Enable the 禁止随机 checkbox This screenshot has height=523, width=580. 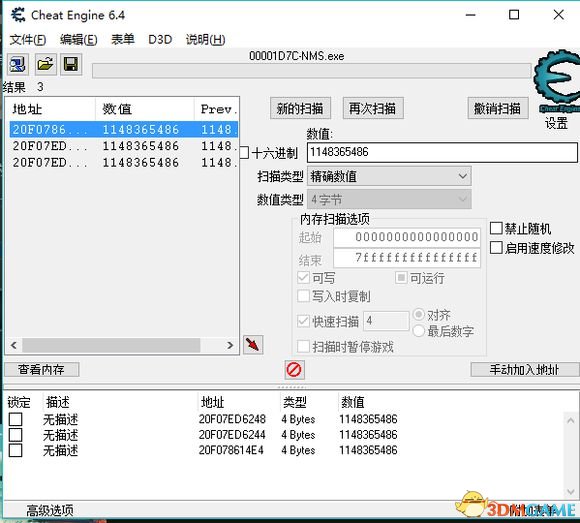496,229
